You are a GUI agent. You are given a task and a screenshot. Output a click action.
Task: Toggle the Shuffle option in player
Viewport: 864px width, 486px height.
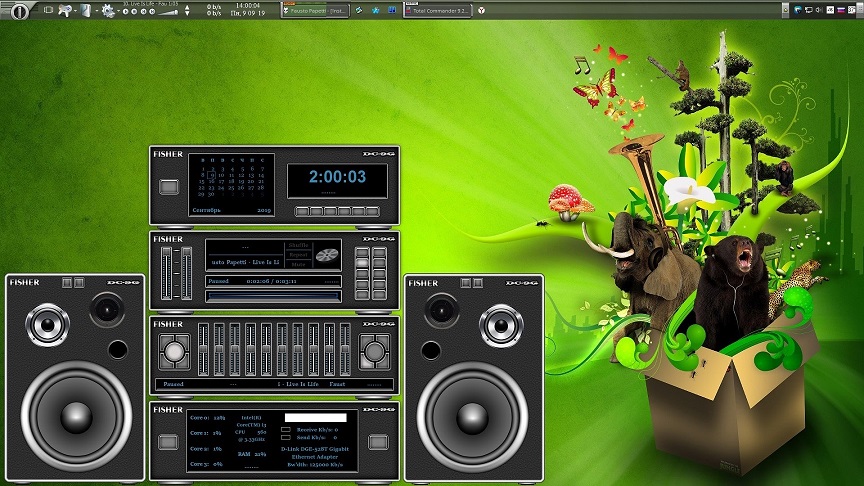298,245
